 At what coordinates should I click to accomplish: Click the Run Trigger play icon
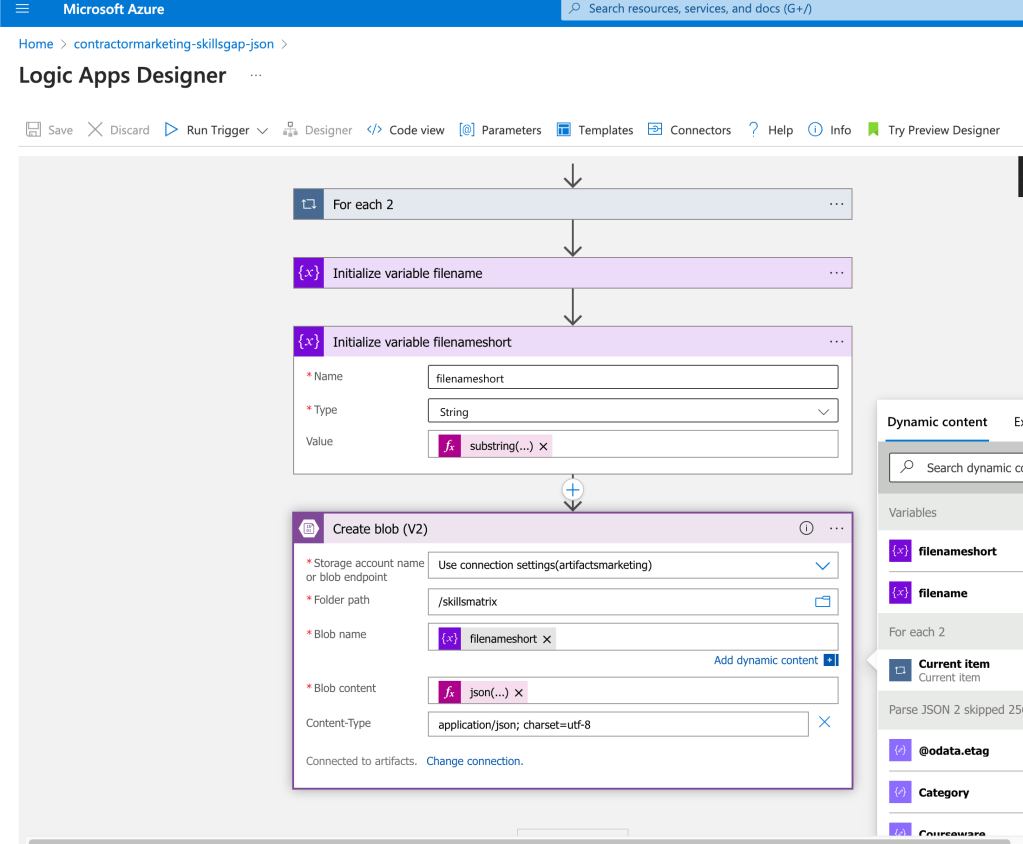[x=171, y=129]
